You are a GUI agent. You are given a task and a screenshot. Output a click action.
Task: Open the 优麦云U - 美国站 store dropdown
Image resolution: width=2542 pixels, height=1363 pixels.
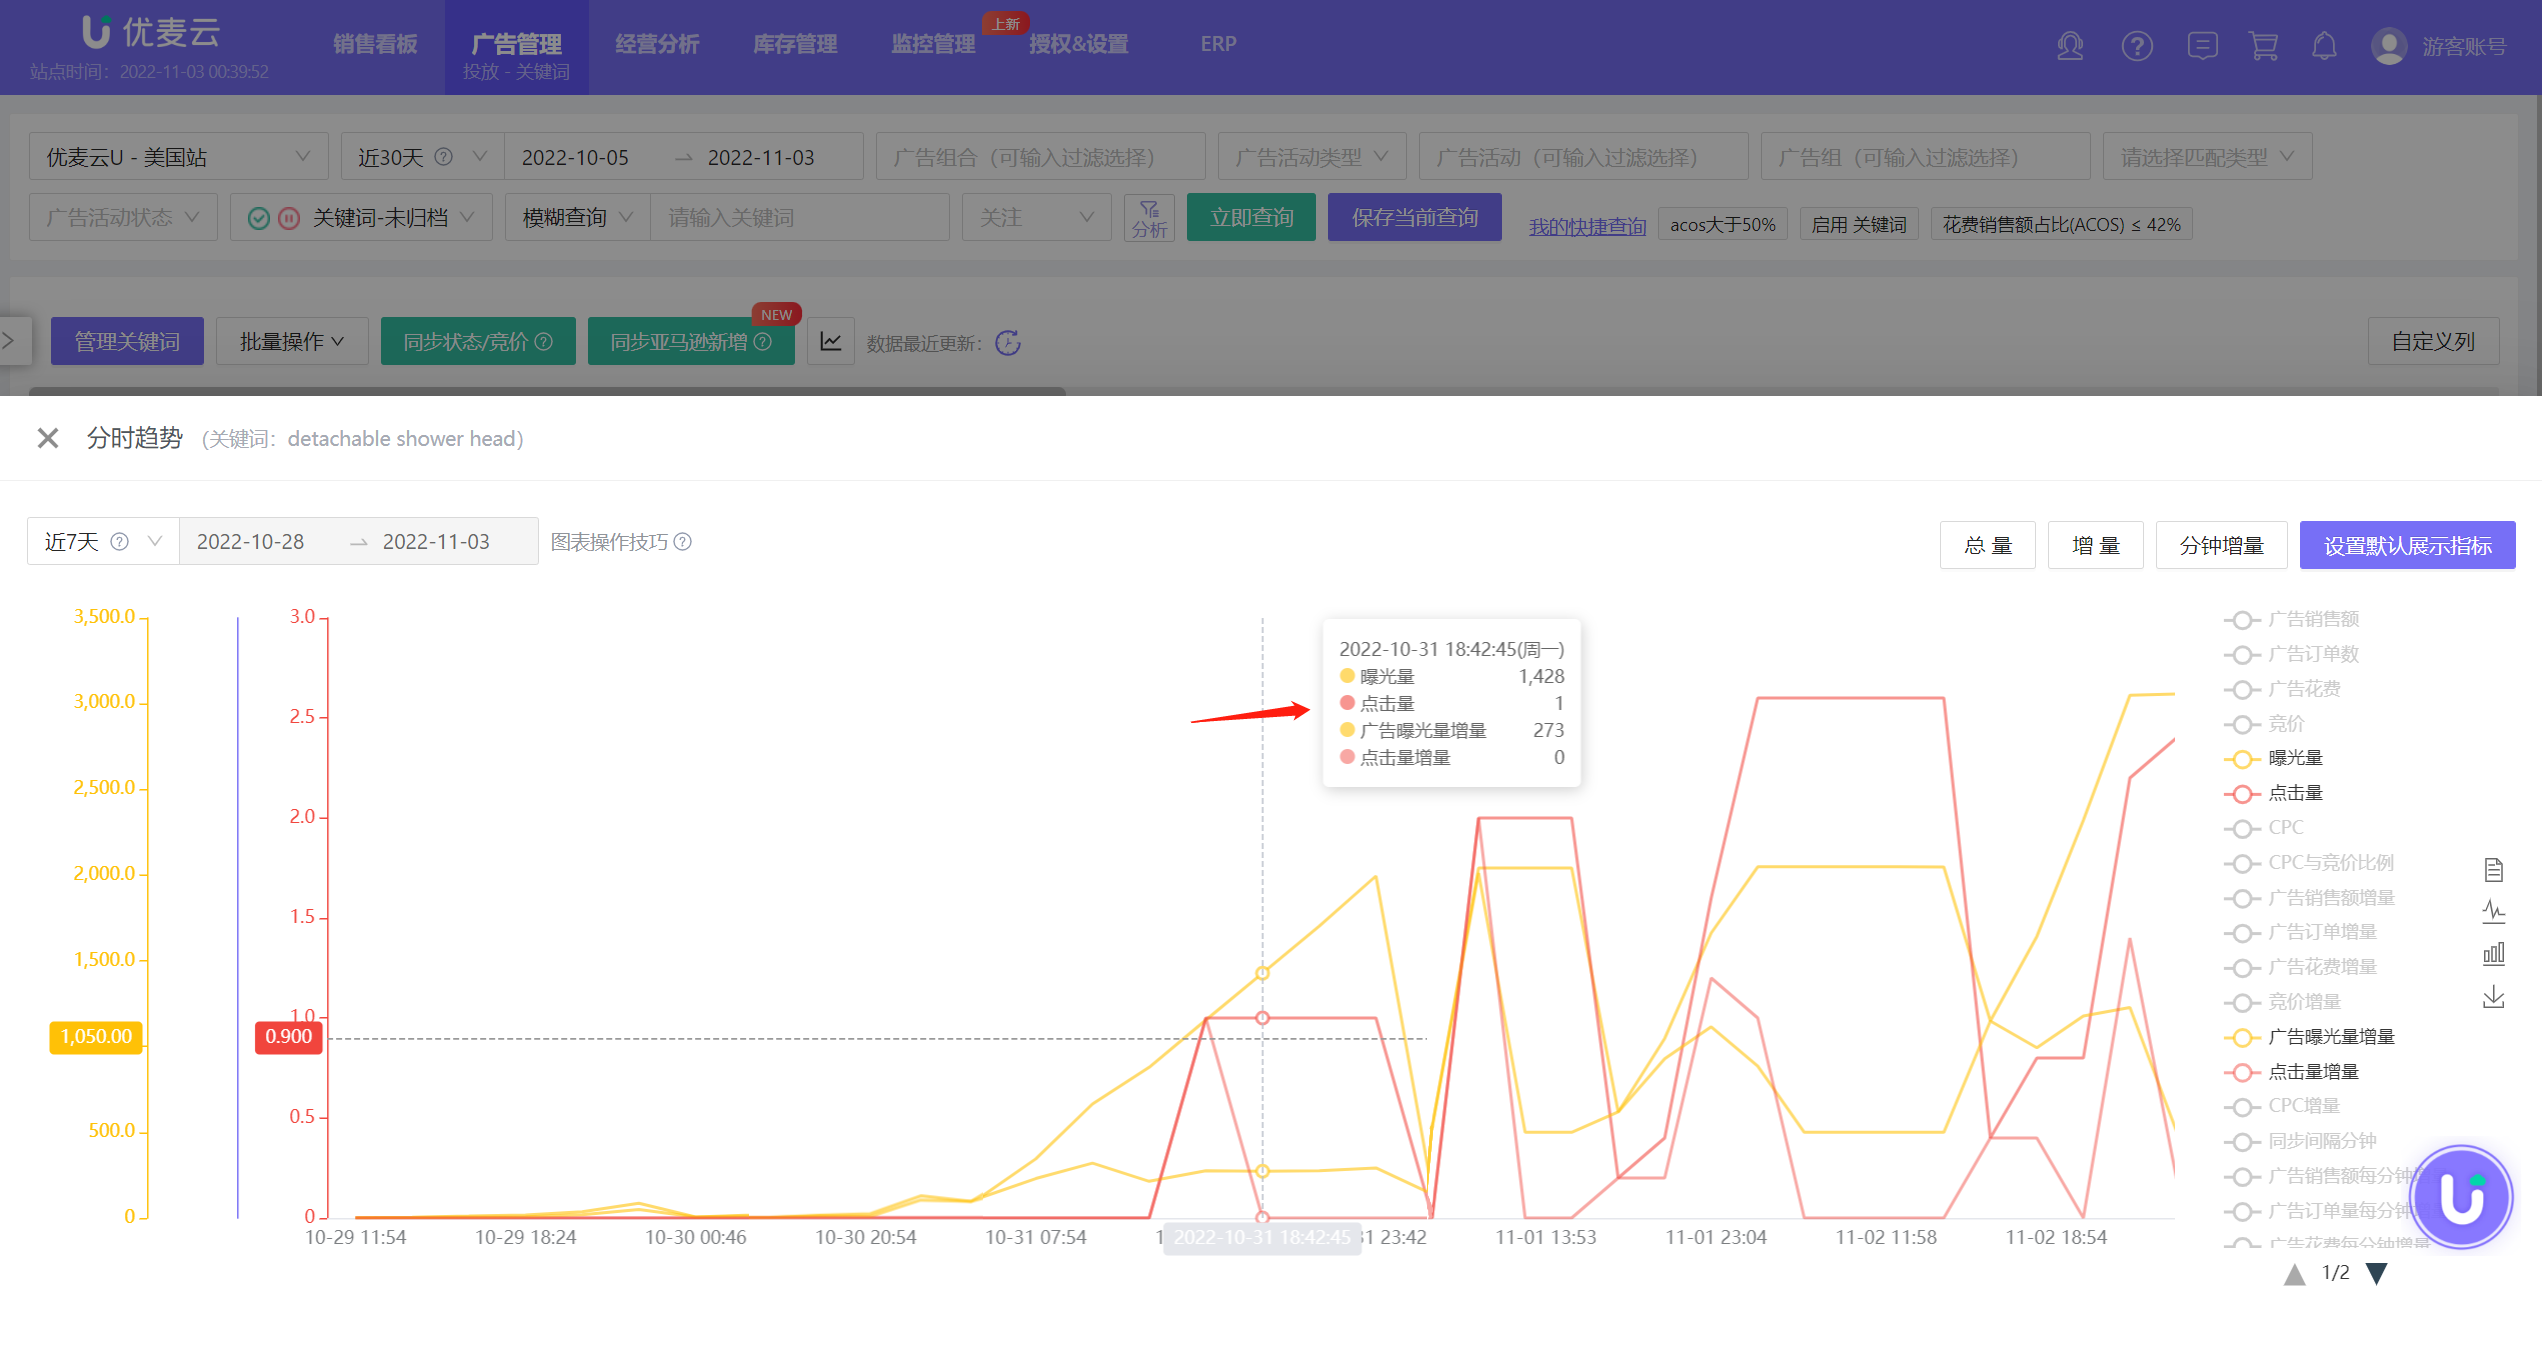click(178, 157)
